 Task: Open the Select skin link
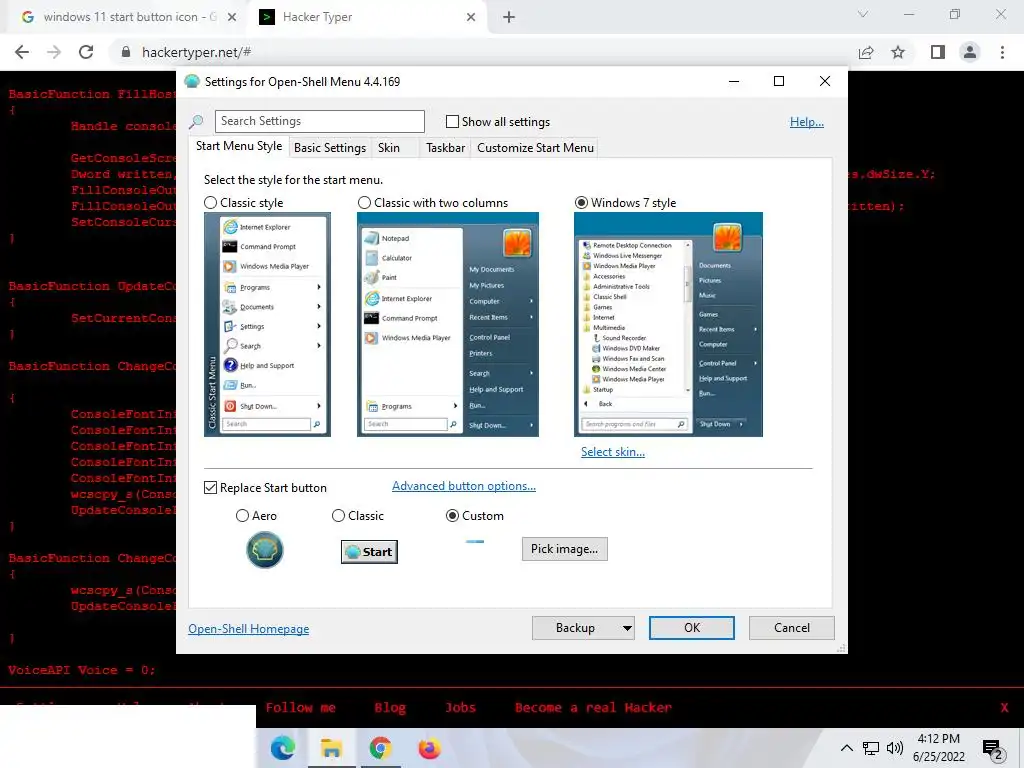pos(613,452)
